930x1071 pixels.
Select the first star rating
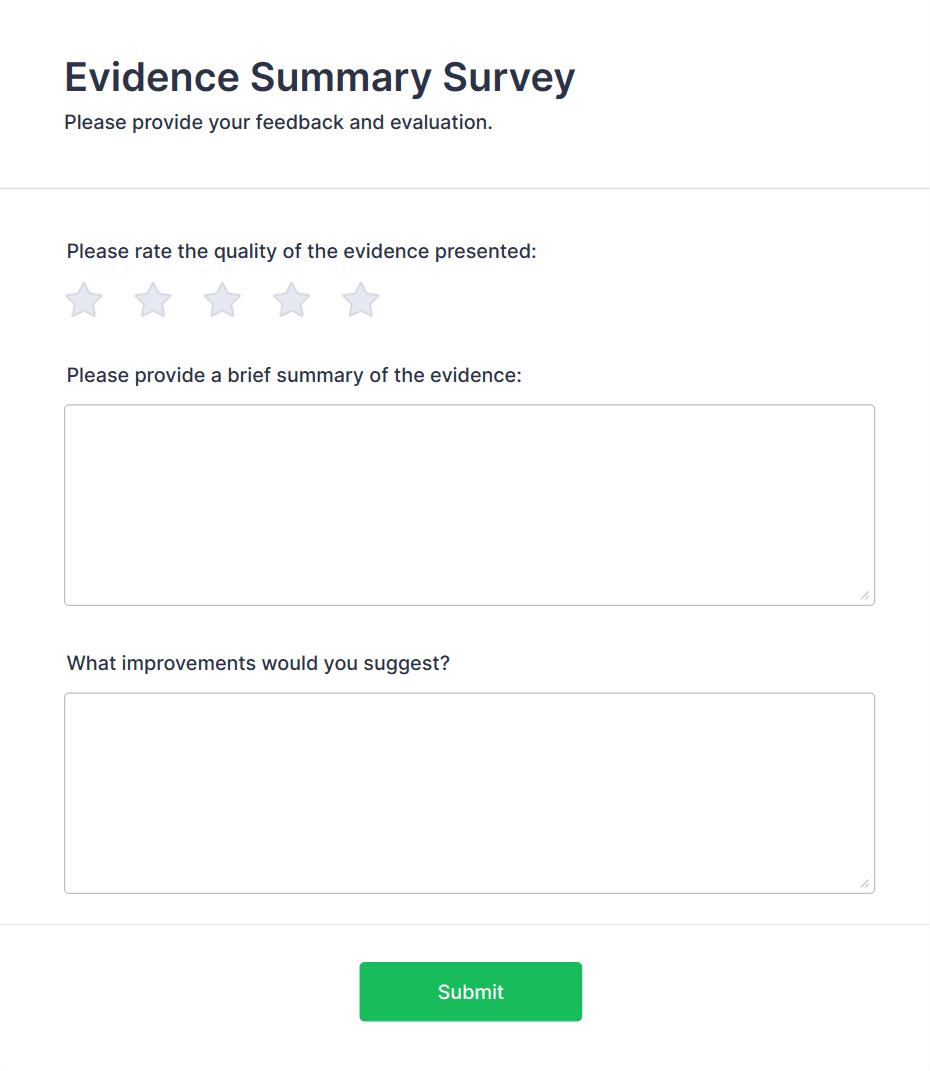[84, 300]
